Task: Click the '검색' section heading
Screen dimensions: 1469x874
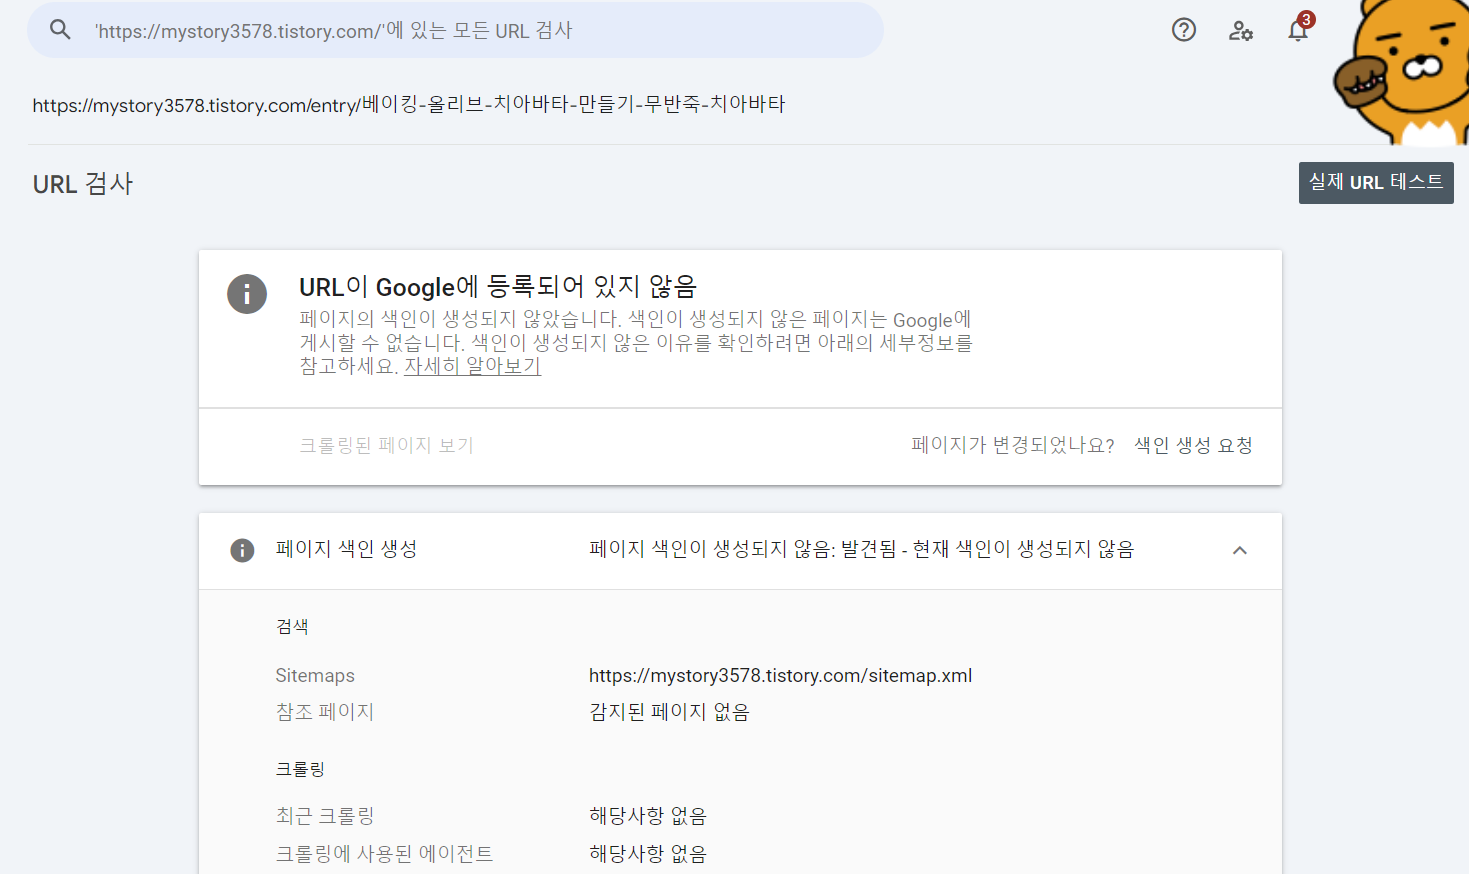Action: click(292, 627)
